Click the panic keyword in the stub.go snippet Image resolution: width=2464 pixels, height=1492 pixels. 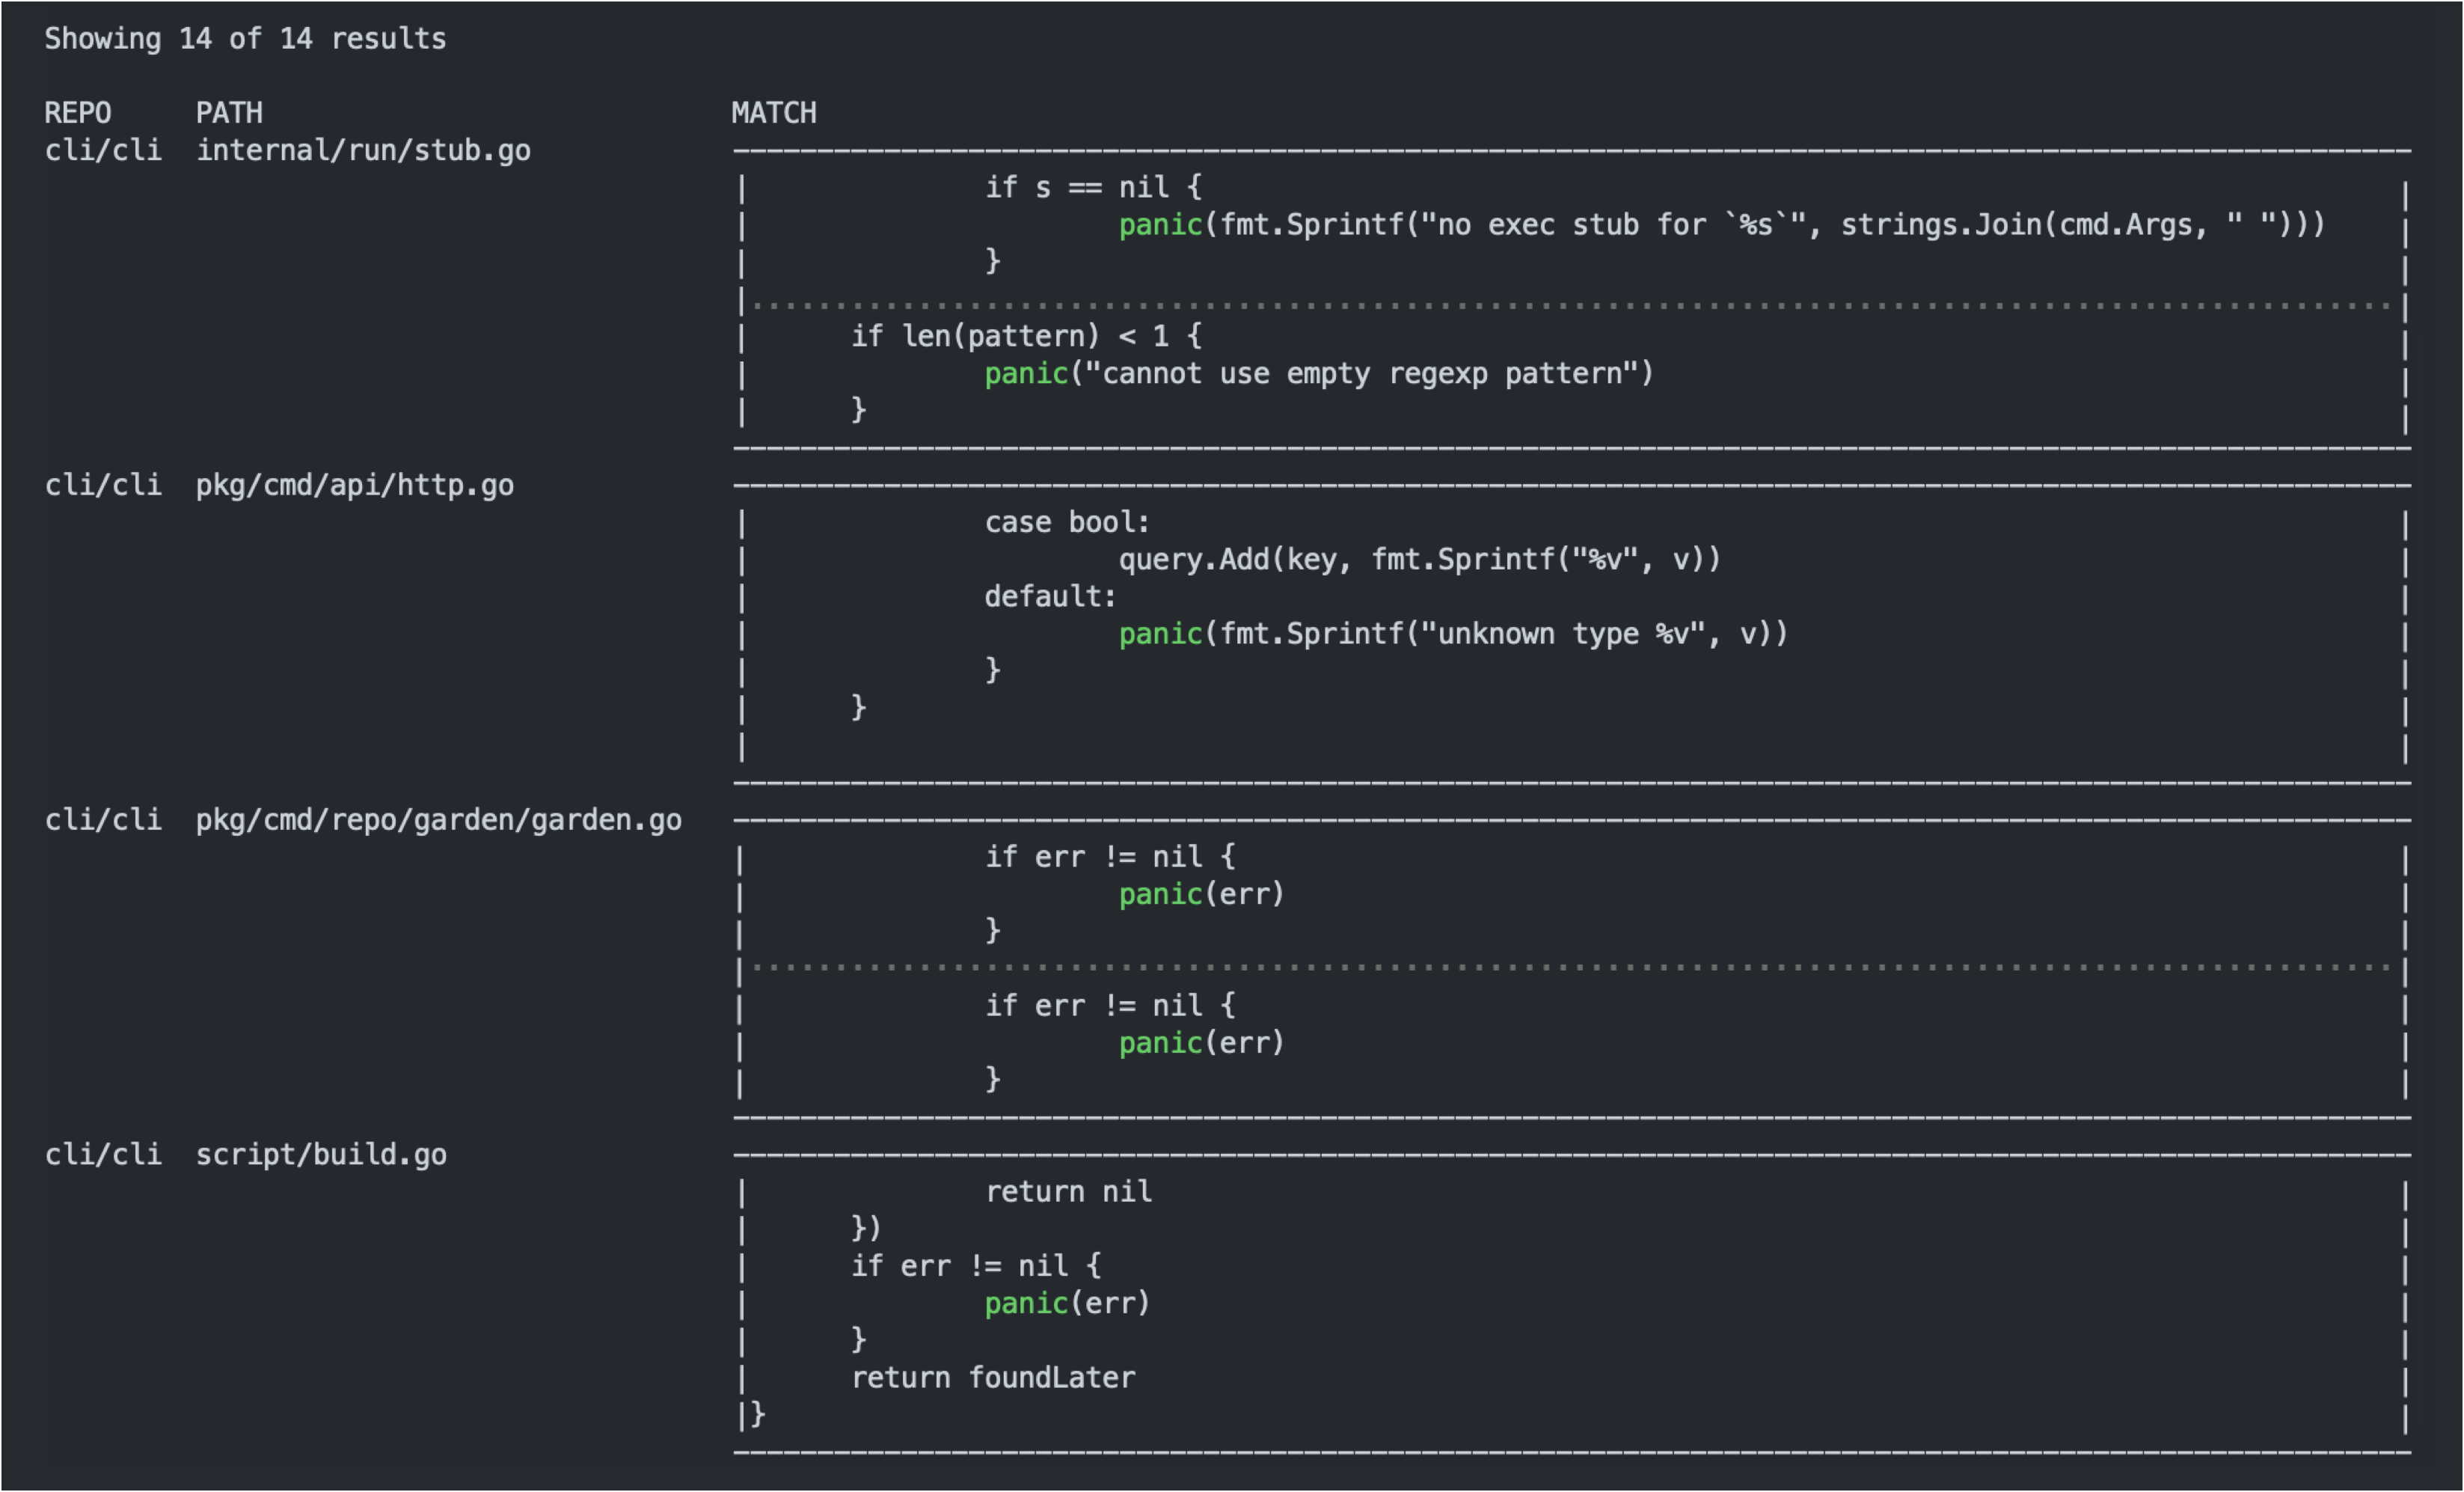pyautogui.click(x=1160, y=224)
